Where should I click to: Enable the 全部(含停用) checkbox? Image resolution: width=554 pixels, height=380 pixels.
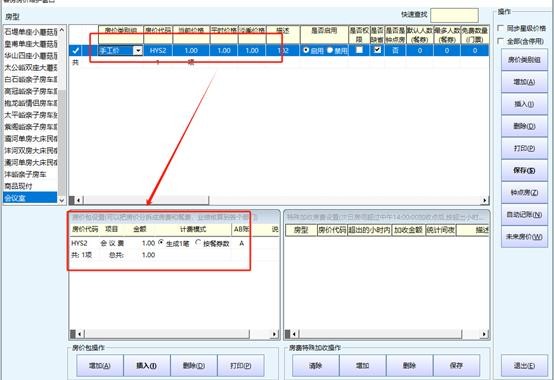[500, 41]
